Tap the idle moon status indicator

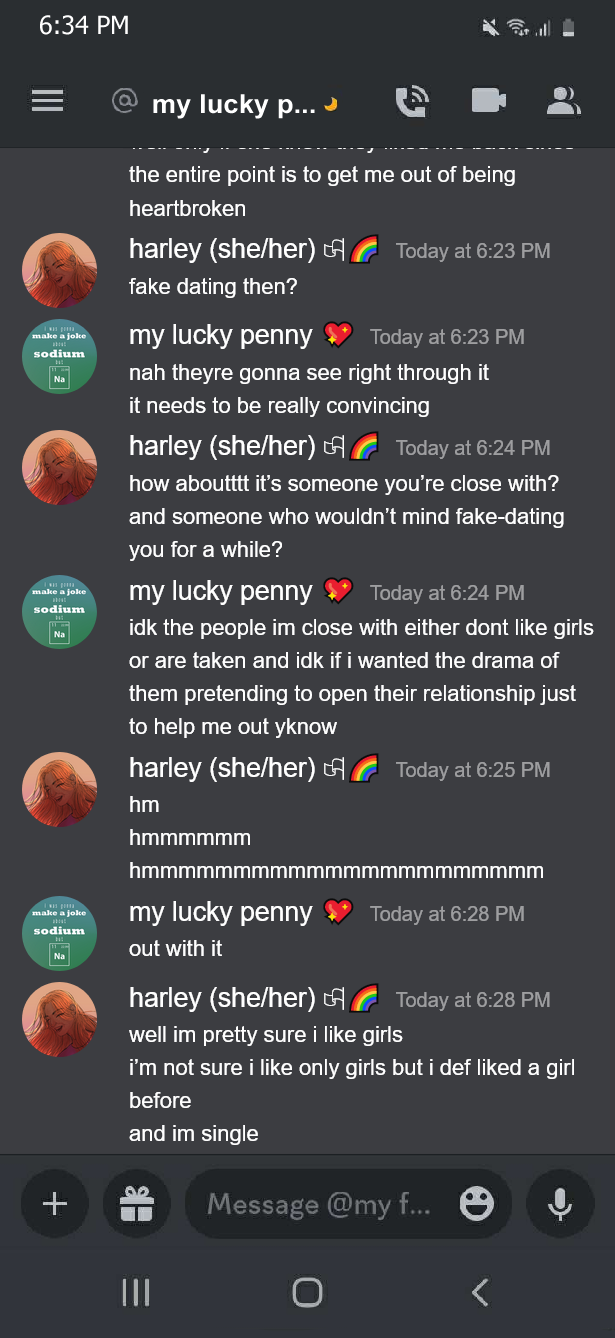332,103
